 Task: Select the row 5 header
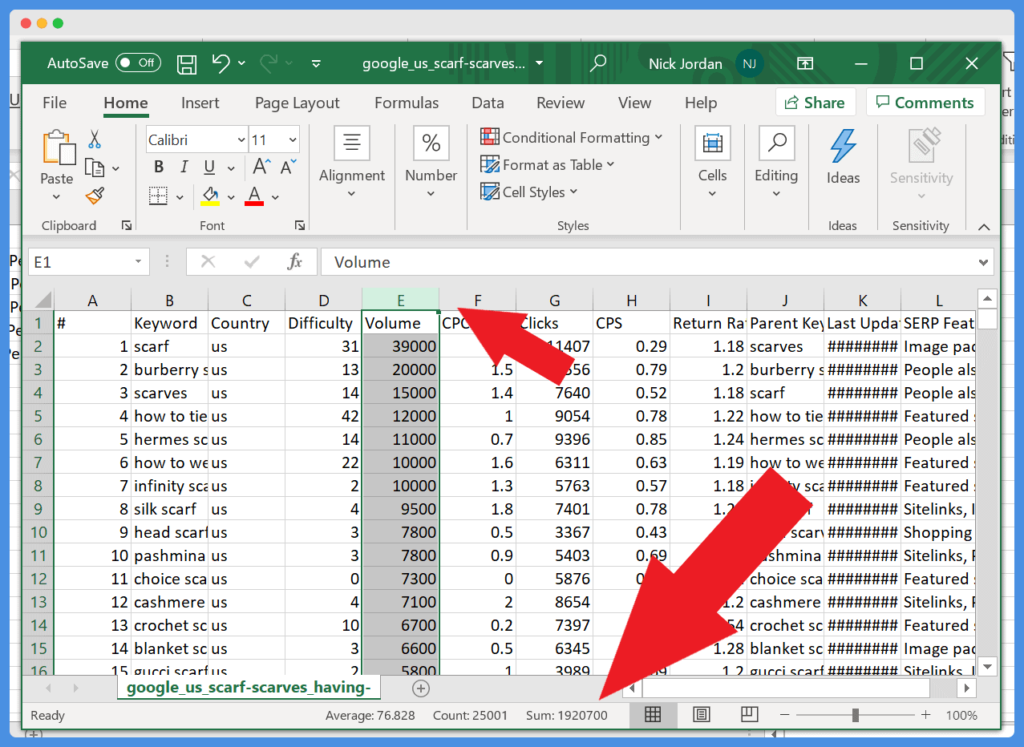pyautogui.click(x=38, y=416)
